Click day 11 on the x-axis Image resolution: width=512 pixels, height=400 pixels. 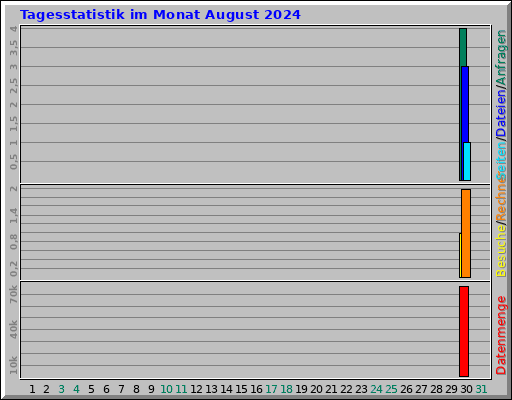[181, 389]
